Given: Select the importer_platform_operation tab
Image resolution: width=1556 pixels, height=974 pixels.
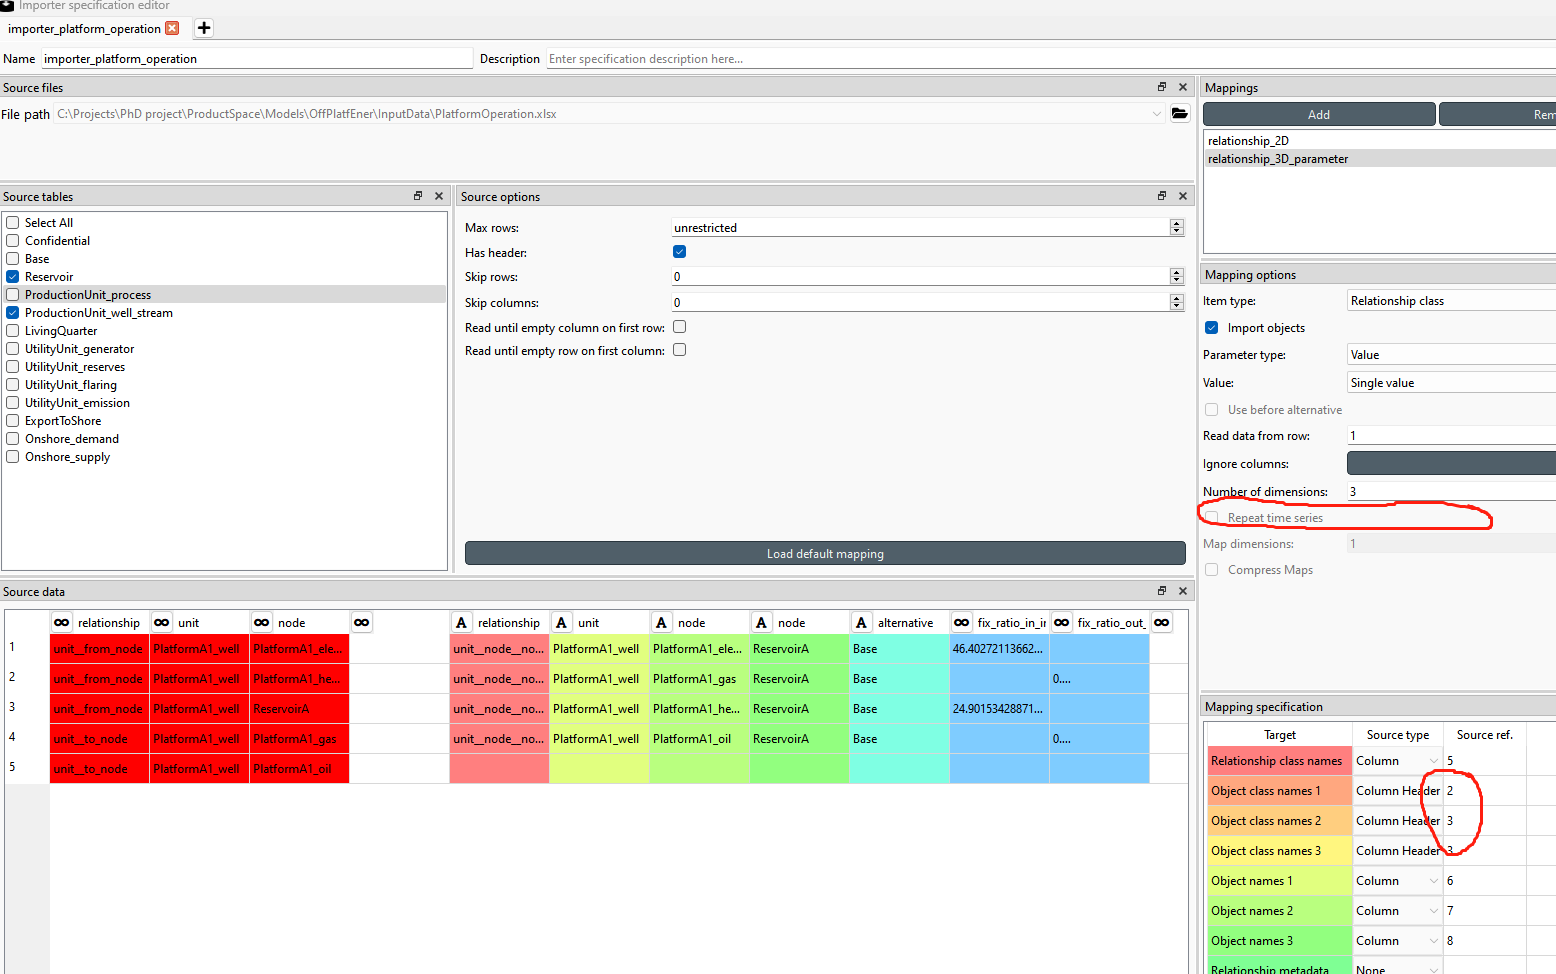Looking at the screenshot, I should coord(85,29).
